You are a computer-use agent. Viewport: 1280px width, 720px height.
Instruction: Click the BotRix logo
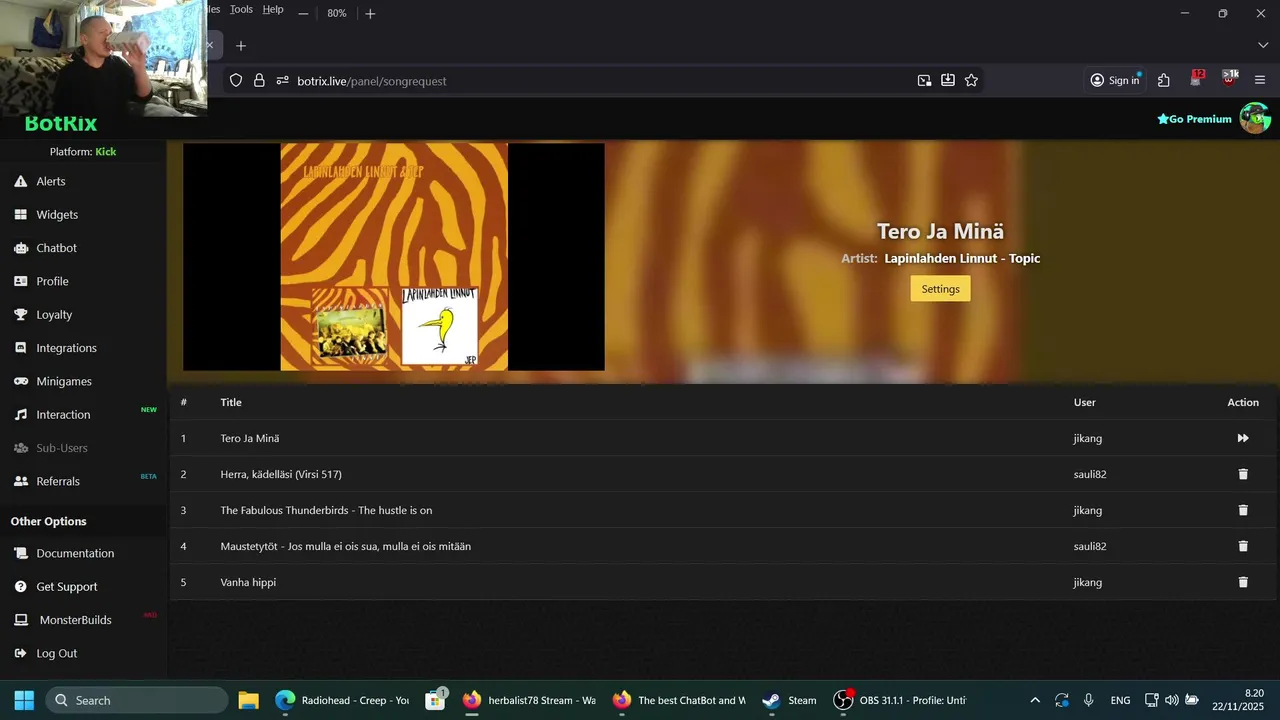point(61,124)
